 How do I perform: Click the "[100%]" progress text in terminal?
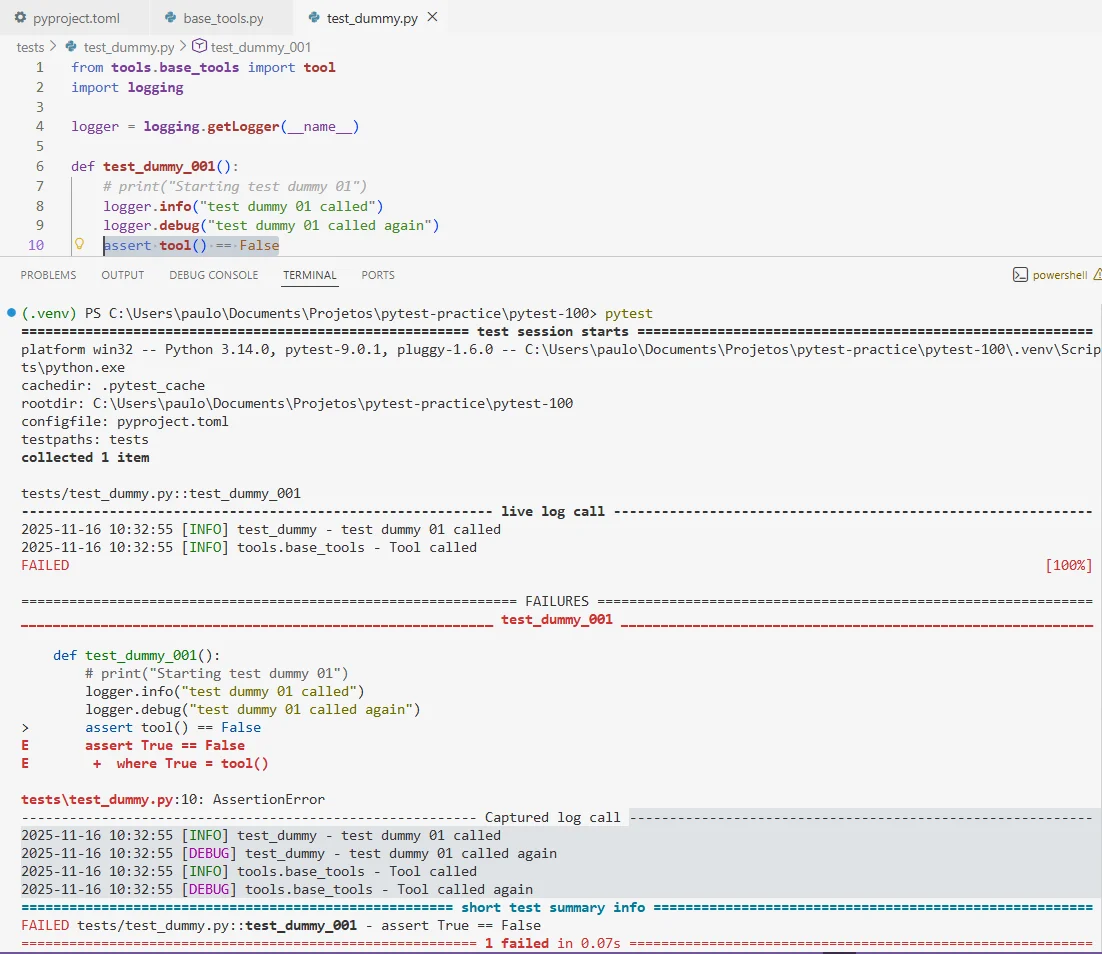1068,565
